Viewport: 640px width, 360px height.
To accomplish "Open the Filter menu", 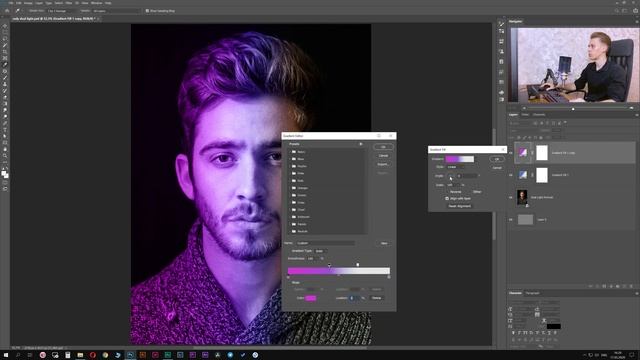I will (69, 3).
